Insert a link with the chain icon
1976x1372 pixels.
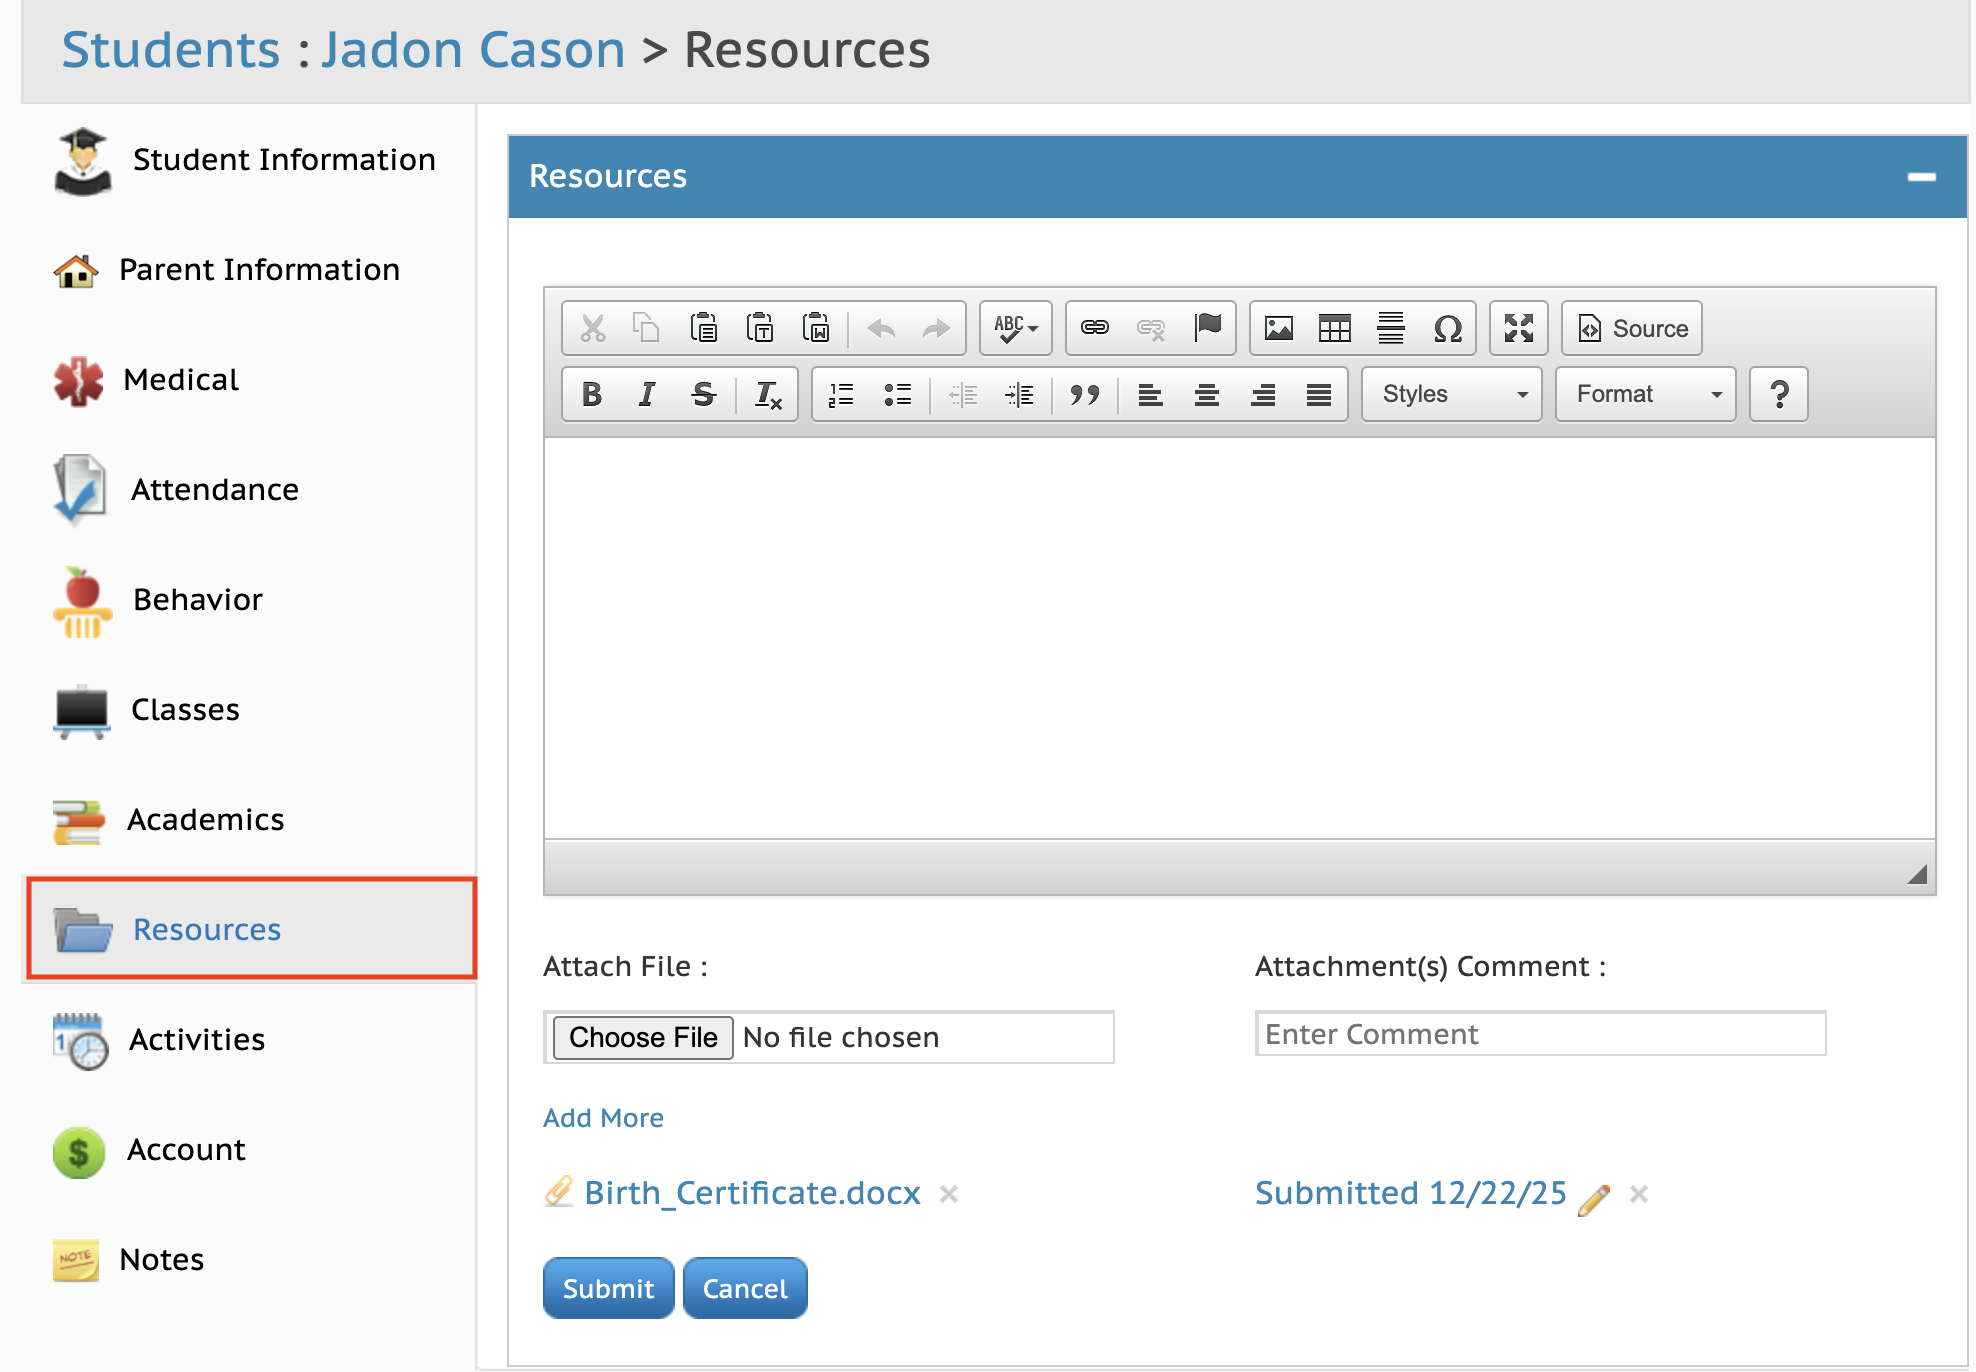coord(1095,328)
